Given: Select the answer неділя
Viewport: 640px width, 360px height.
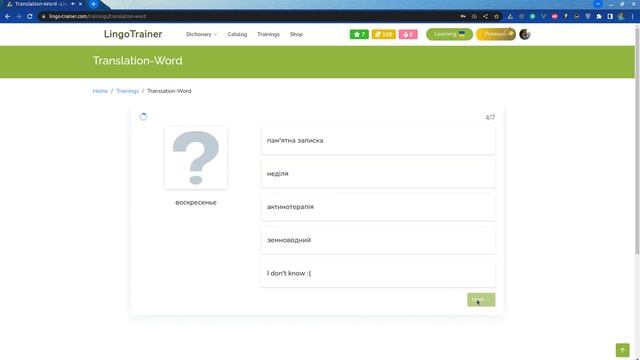Looking at the screenshot, I should point(378,173).
